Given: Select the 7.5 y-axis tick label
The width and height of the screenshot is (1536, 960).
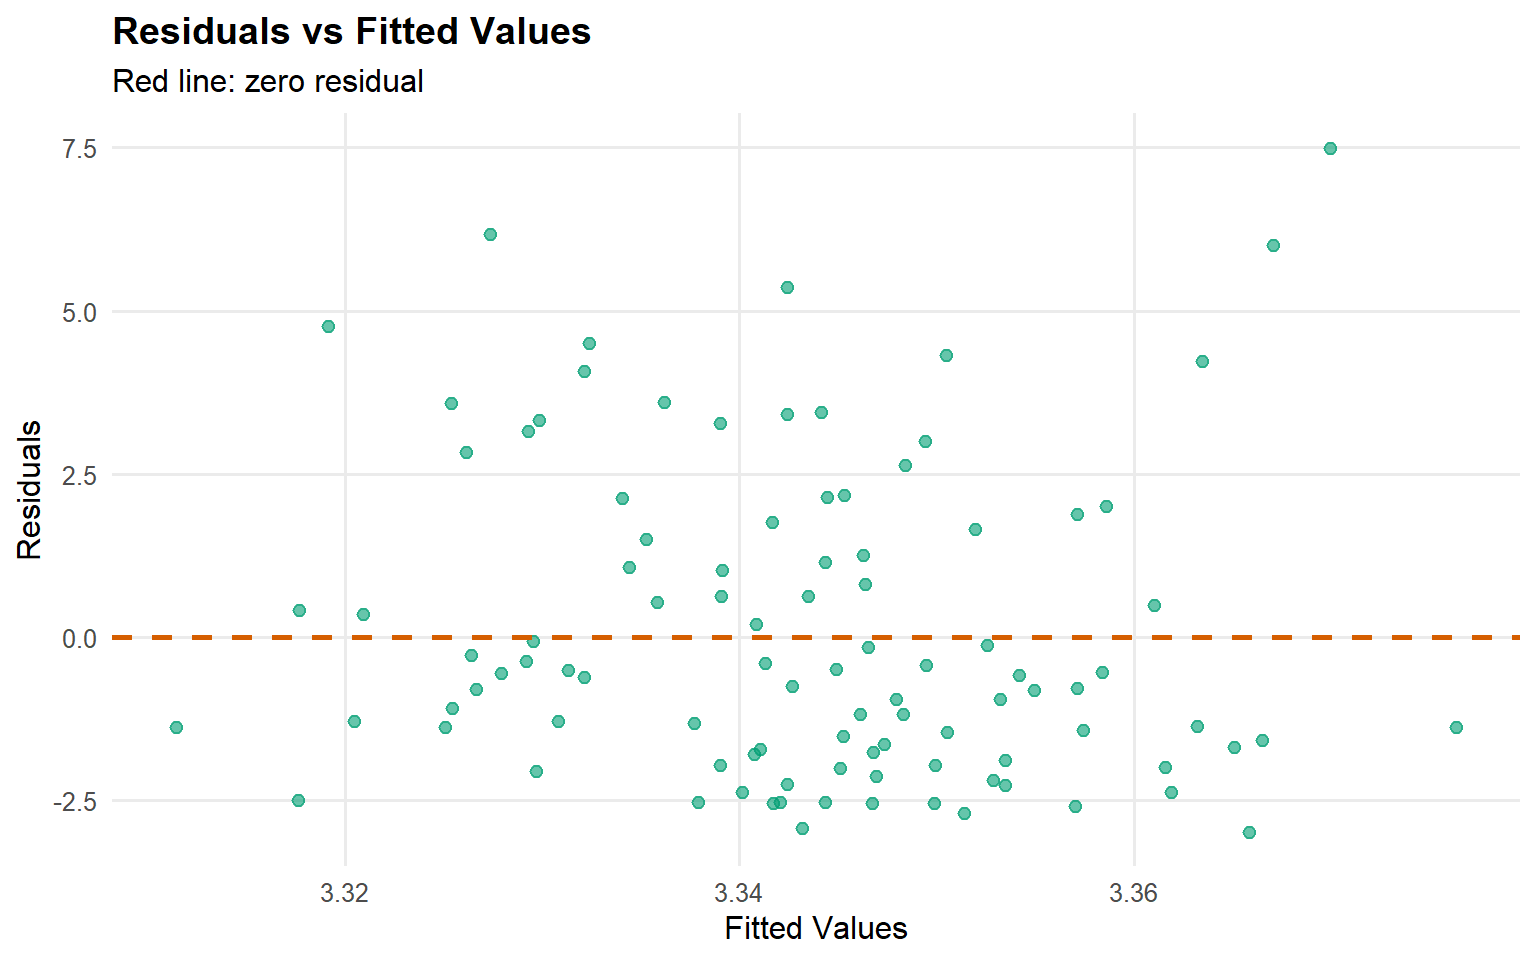Looking at the screenshot, I should click(79, 149).
